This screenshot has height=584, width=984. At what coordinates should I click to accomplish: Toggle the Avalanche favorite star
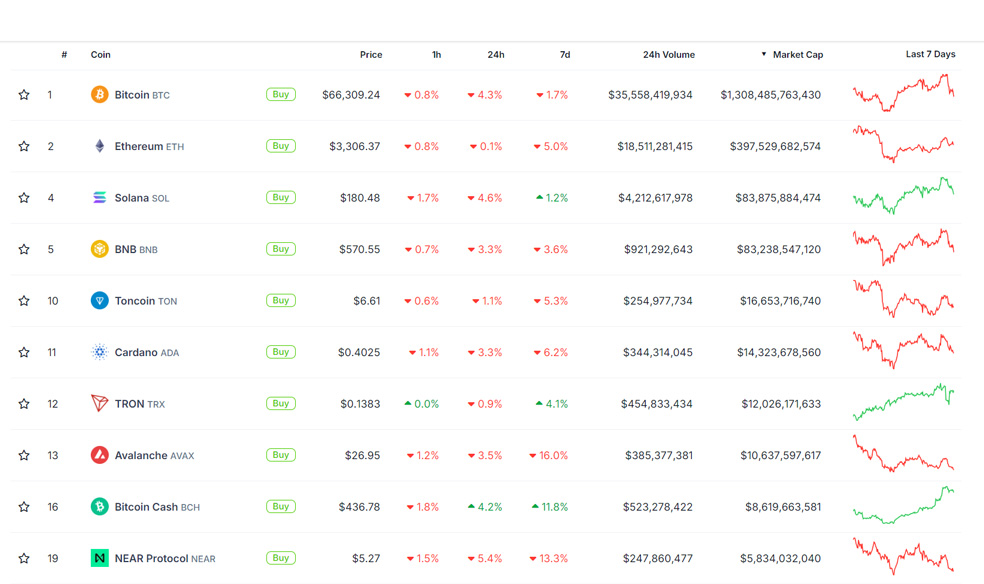click(x=24, y=455)
